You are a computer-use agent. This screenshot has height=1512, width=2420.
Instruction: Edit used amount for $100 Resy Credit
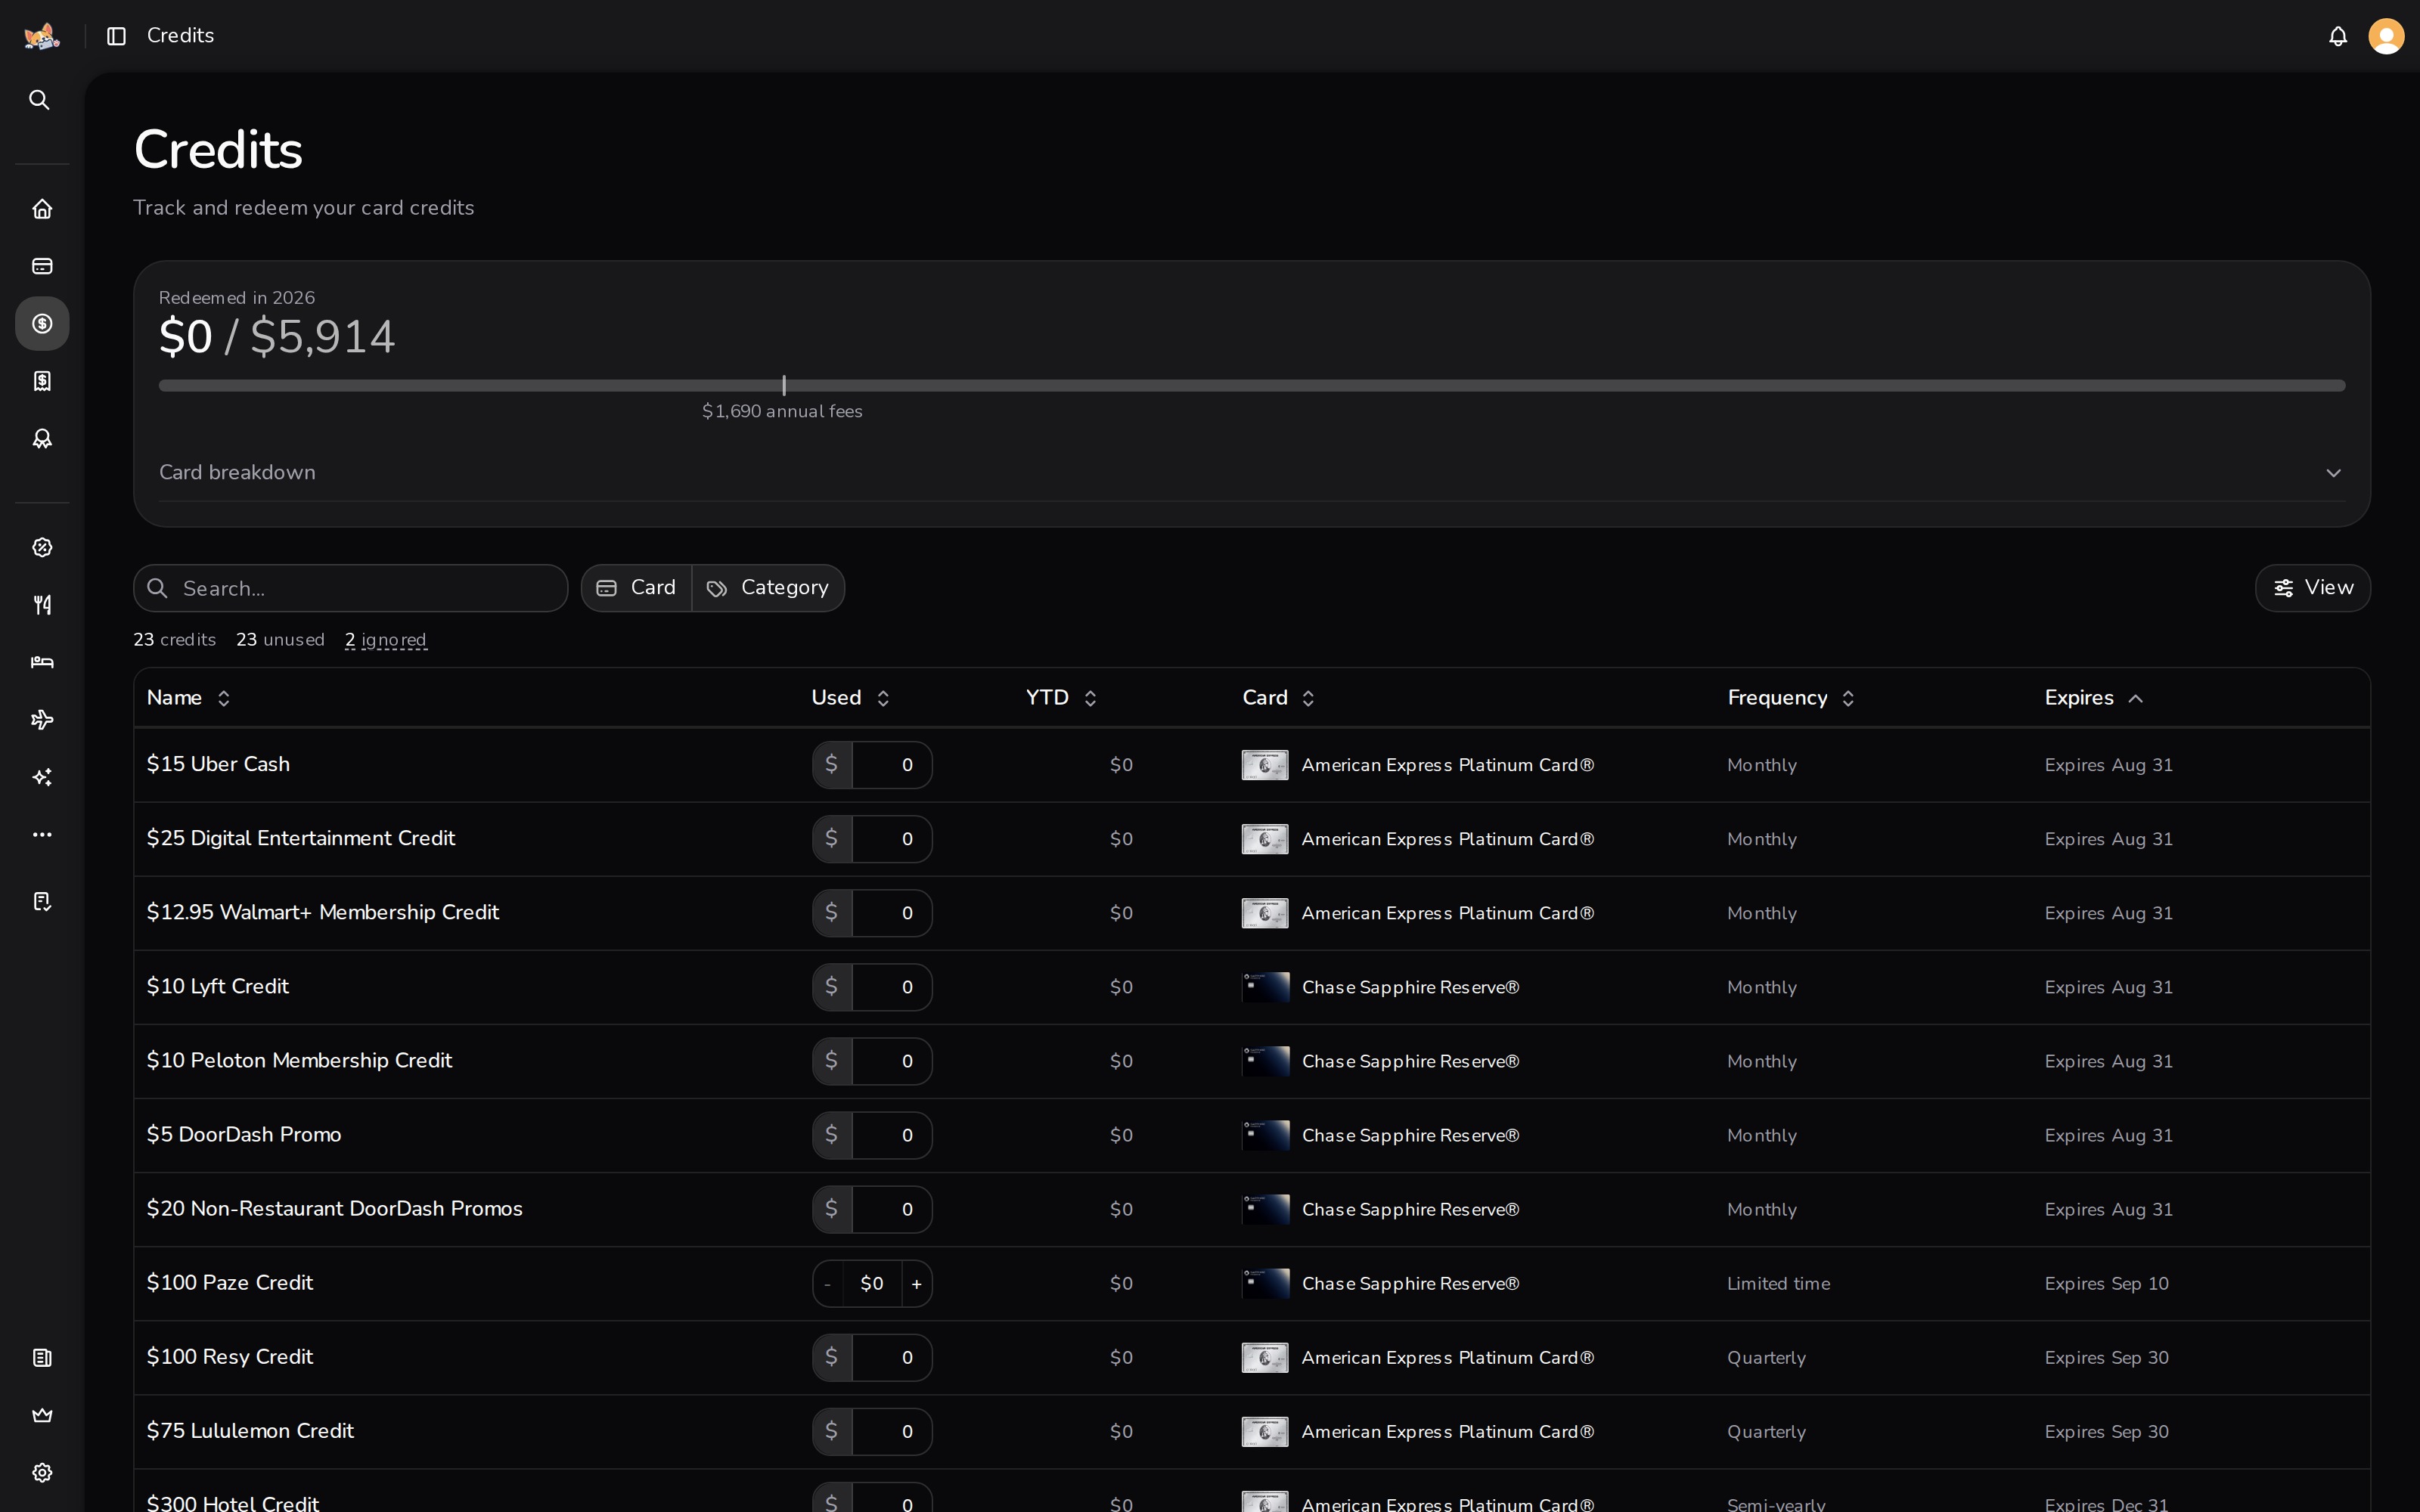click(x=892, y=1357)
